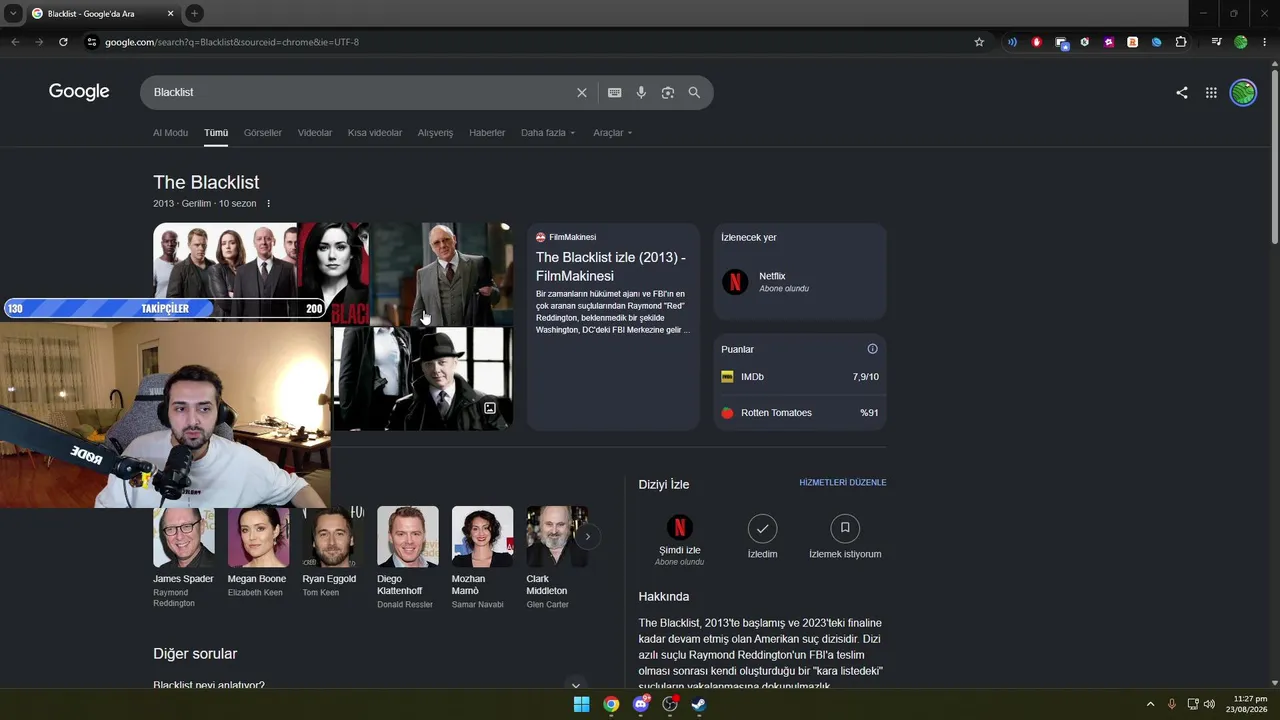Screen dimensions: 1280x720
Task: Open the Diego Klattenhoff cast photo
Action: pos(408,537)
